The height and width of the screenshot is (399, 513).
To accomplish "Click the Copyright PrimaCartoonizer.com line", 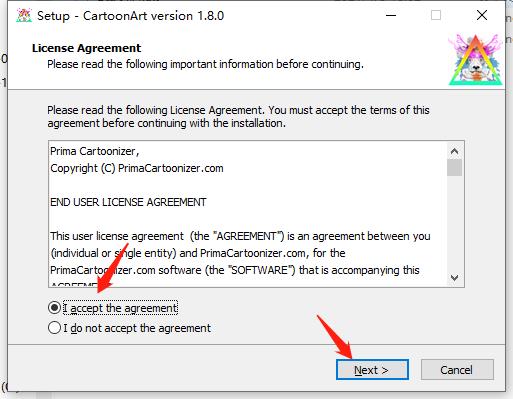I will [x=137, y=168].
